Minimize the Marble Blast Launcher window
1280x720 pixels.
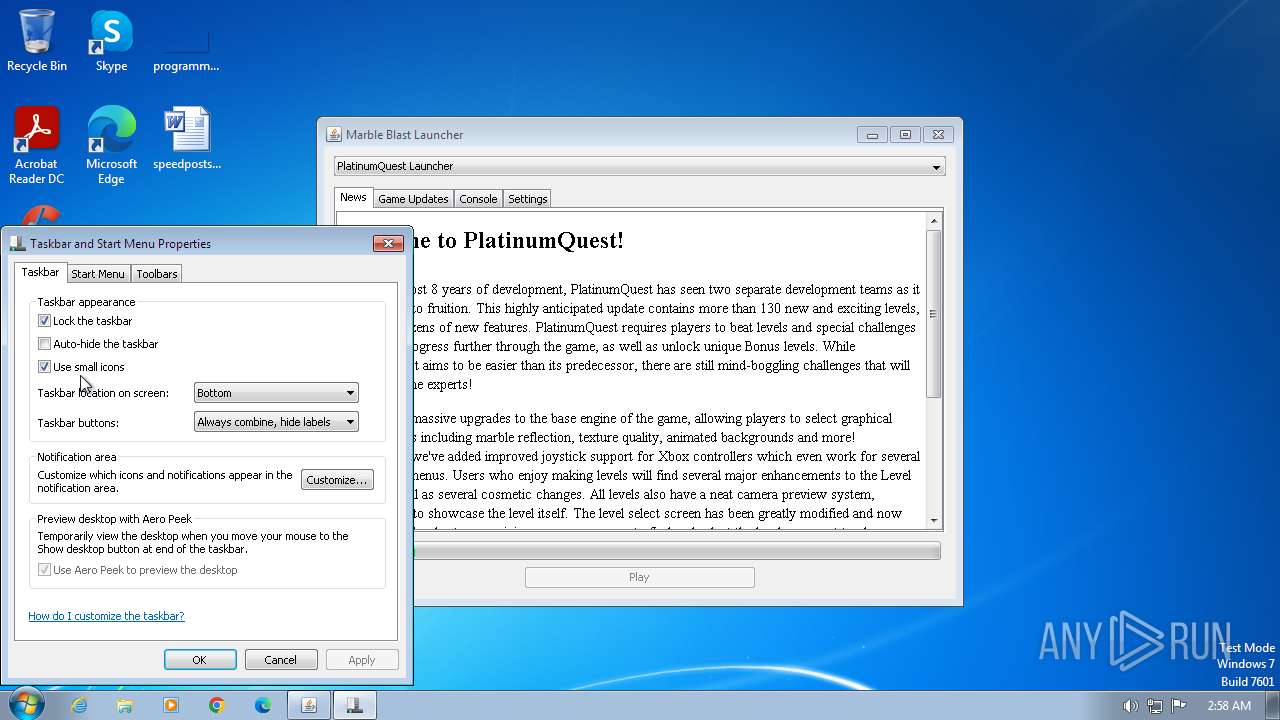[872, 135]
